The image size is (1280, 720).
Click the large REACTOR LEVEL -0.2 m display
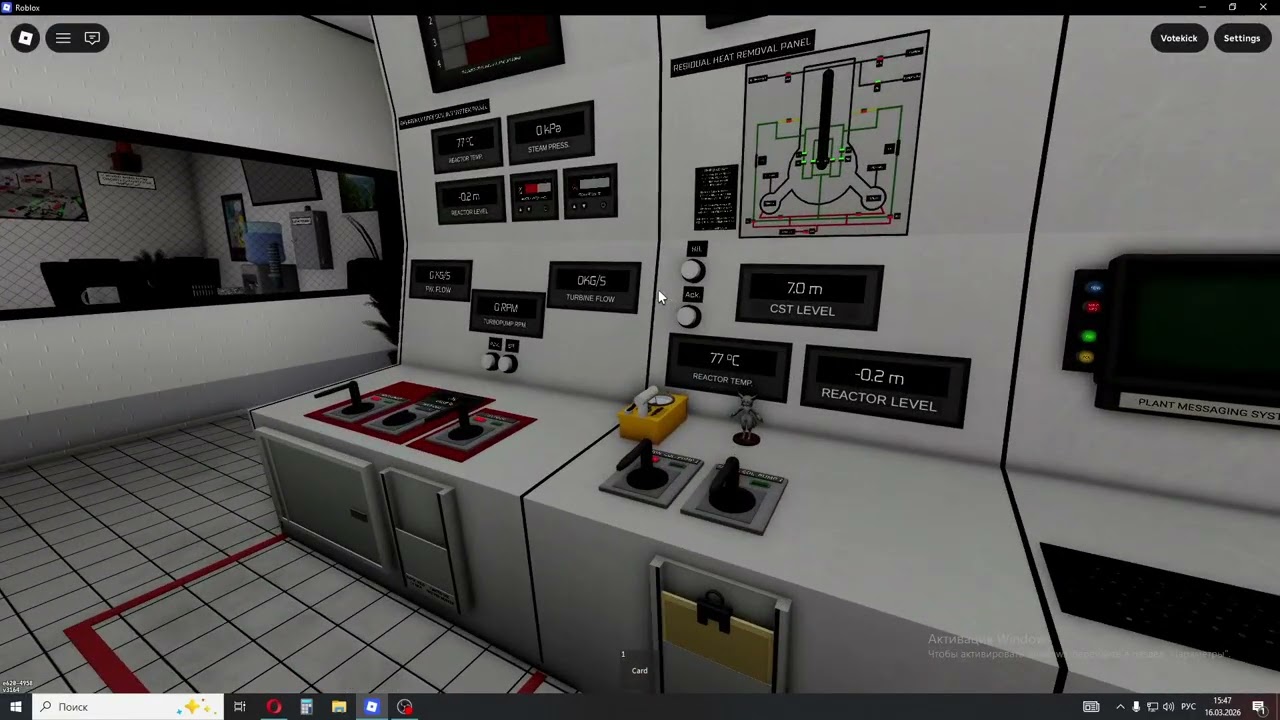[x=884, y=388]
